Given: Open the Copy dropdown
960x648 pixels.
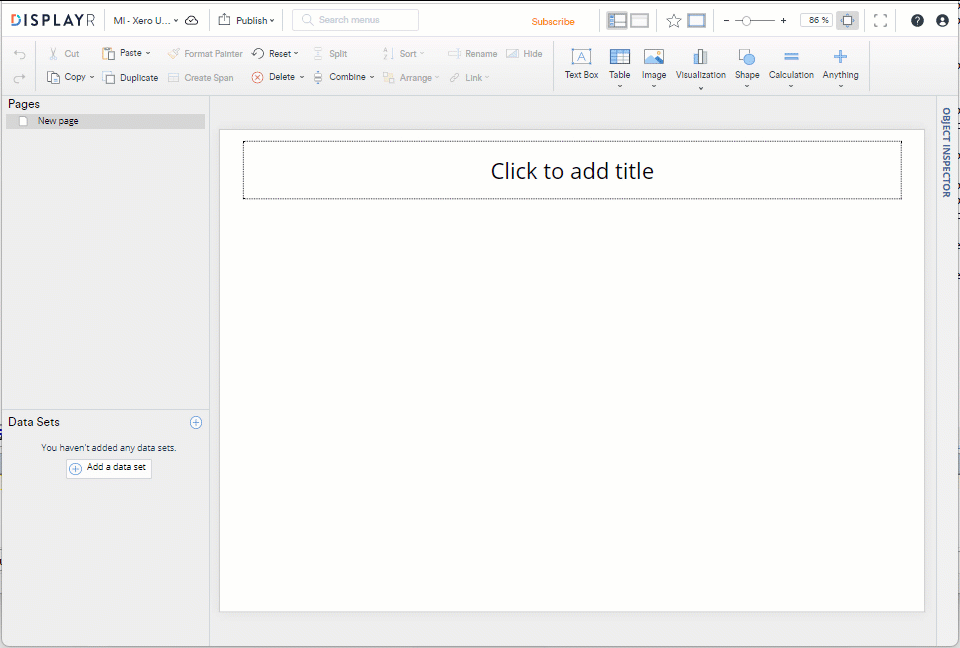Looking at the screenshot, I should [x=71, y=77].
